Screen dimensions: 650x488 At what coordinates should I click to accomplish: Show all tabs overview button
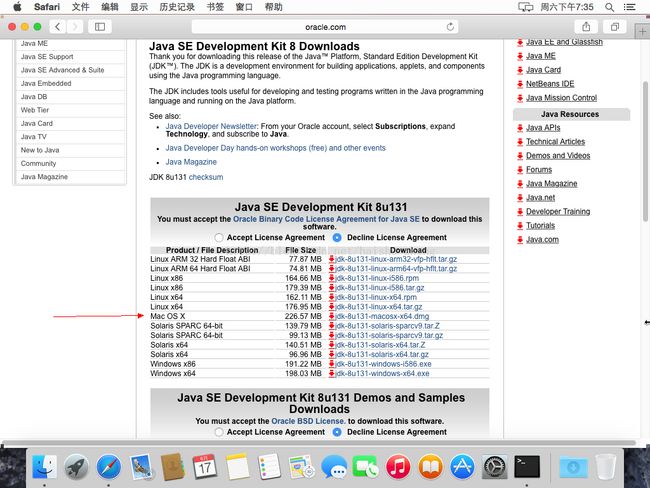615,27
